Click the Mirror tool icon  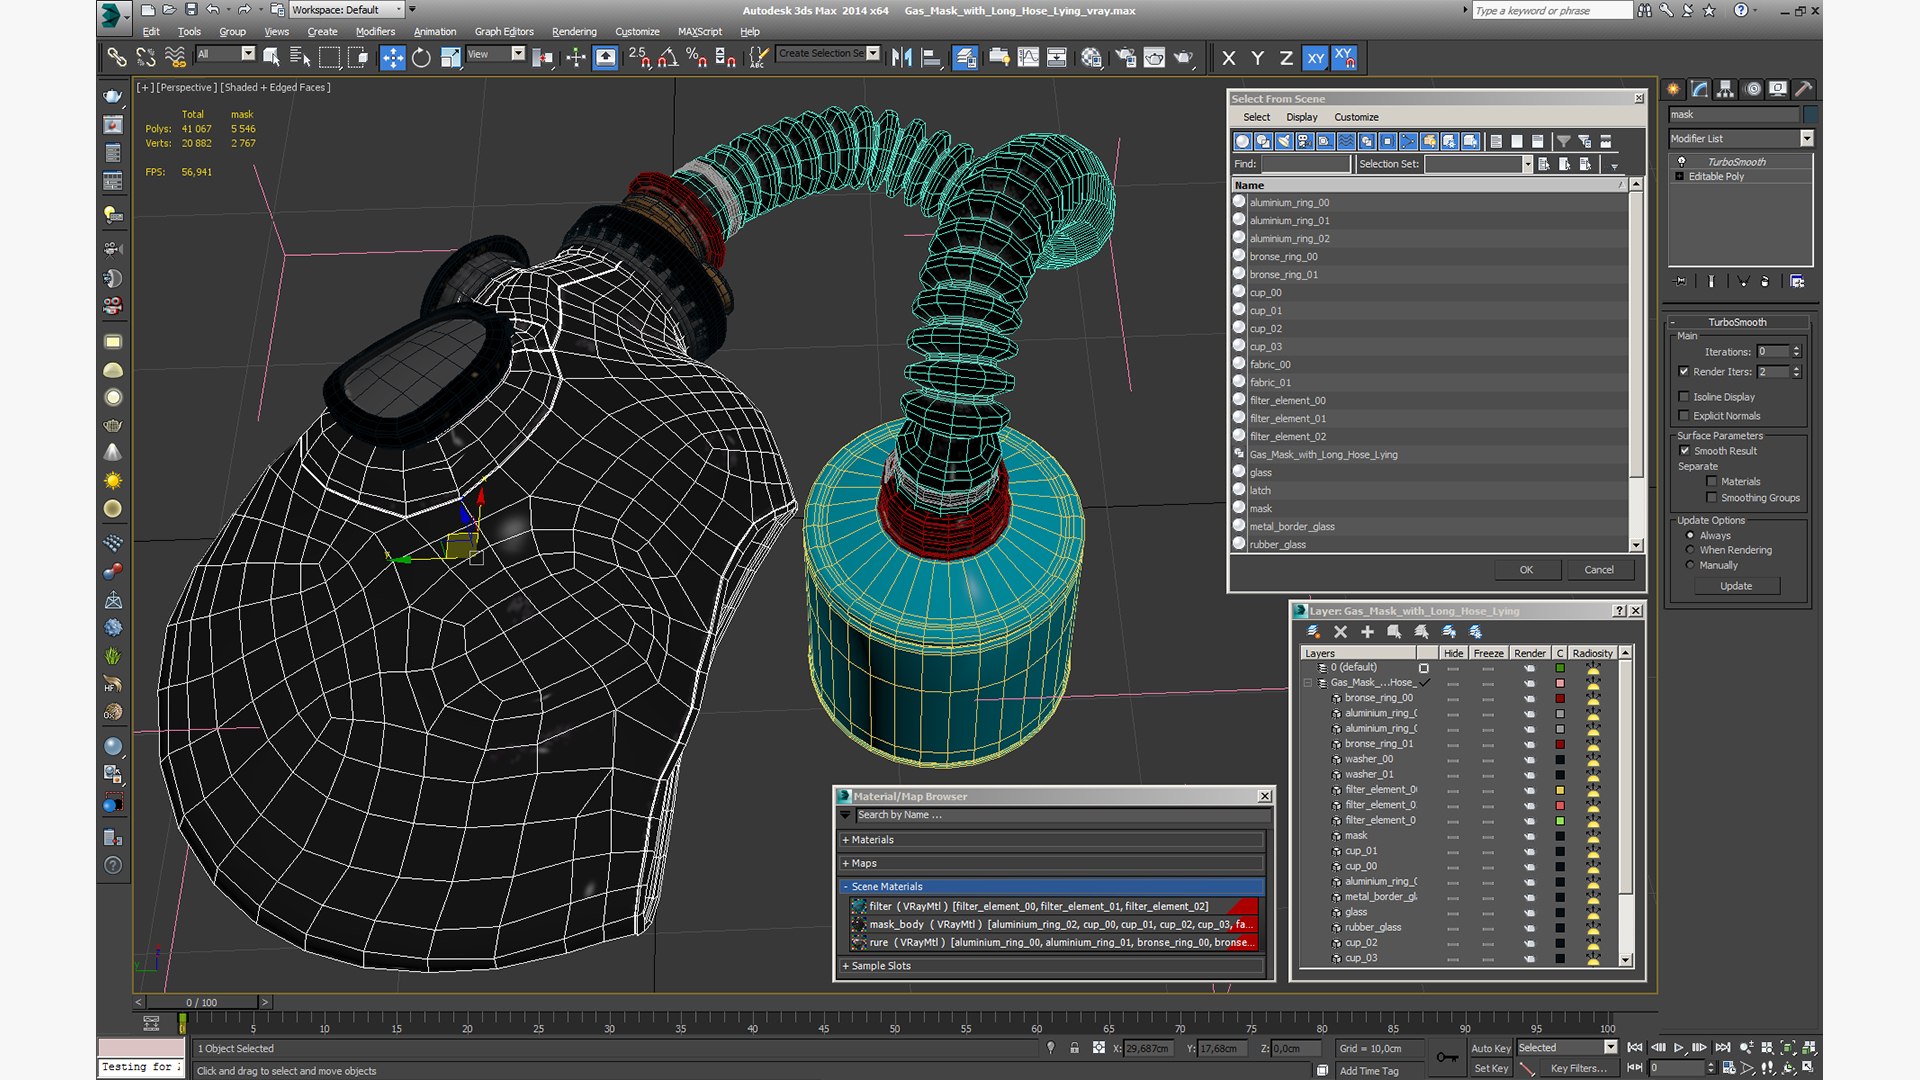click(901, 57)
